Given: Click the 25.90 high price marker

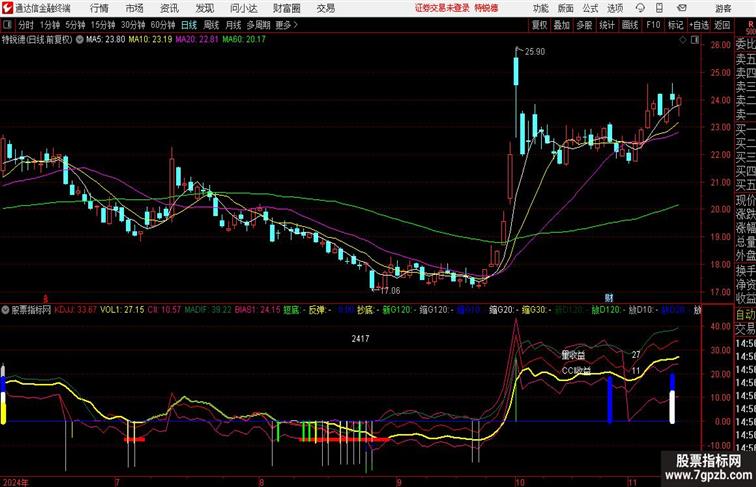Looking at the screenshot, I should [535, 52].
